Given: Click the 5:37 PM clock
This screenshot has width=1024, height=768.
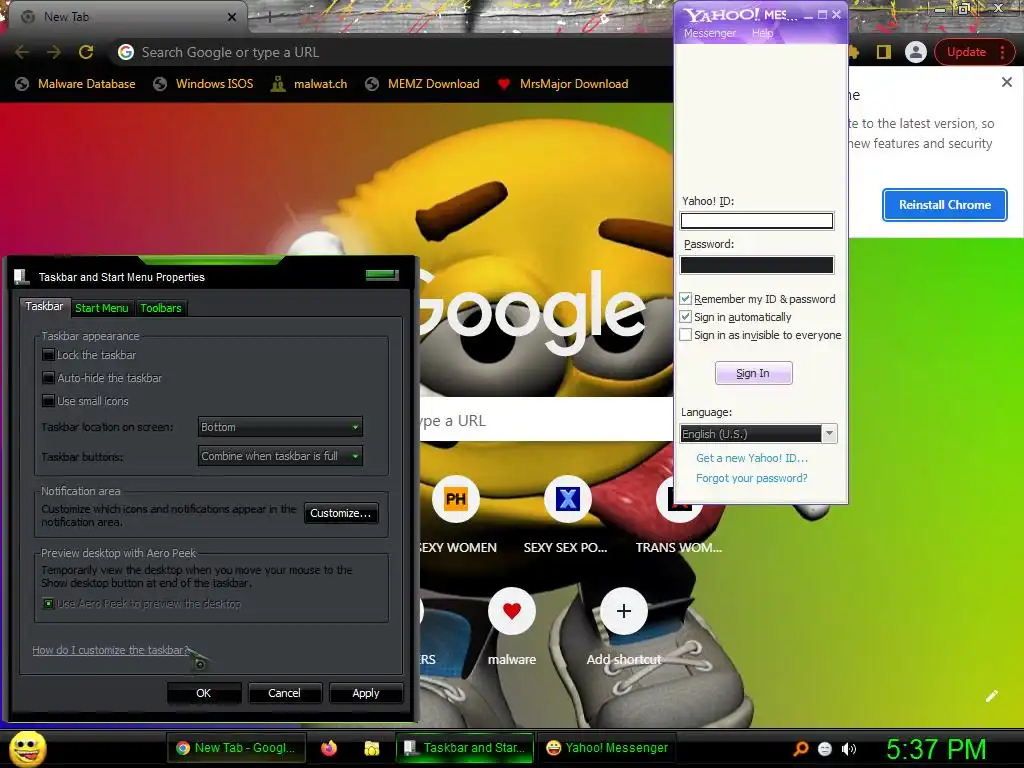Looking at the screenshot, I should pyautogui.click(x=936, y=749).
